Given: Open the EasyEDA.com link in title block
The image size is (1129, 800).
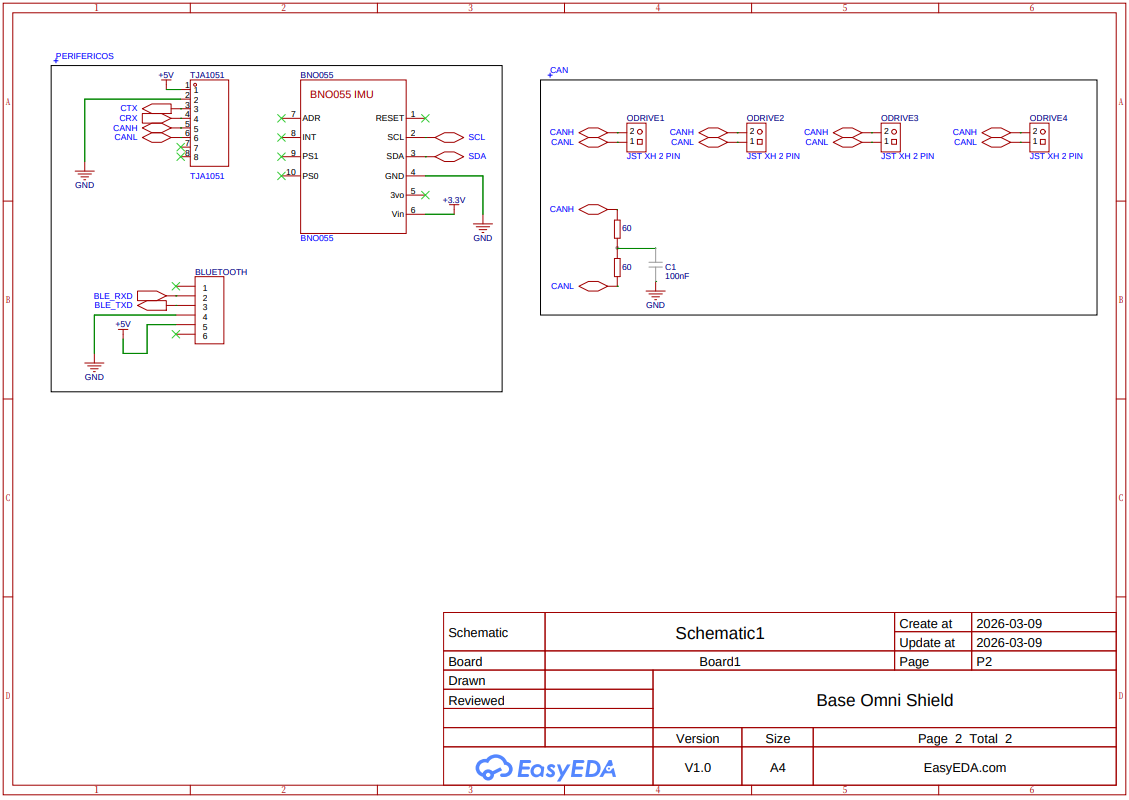Looking at the screenshot, I should pyautogui.click(x=964, y=767).
